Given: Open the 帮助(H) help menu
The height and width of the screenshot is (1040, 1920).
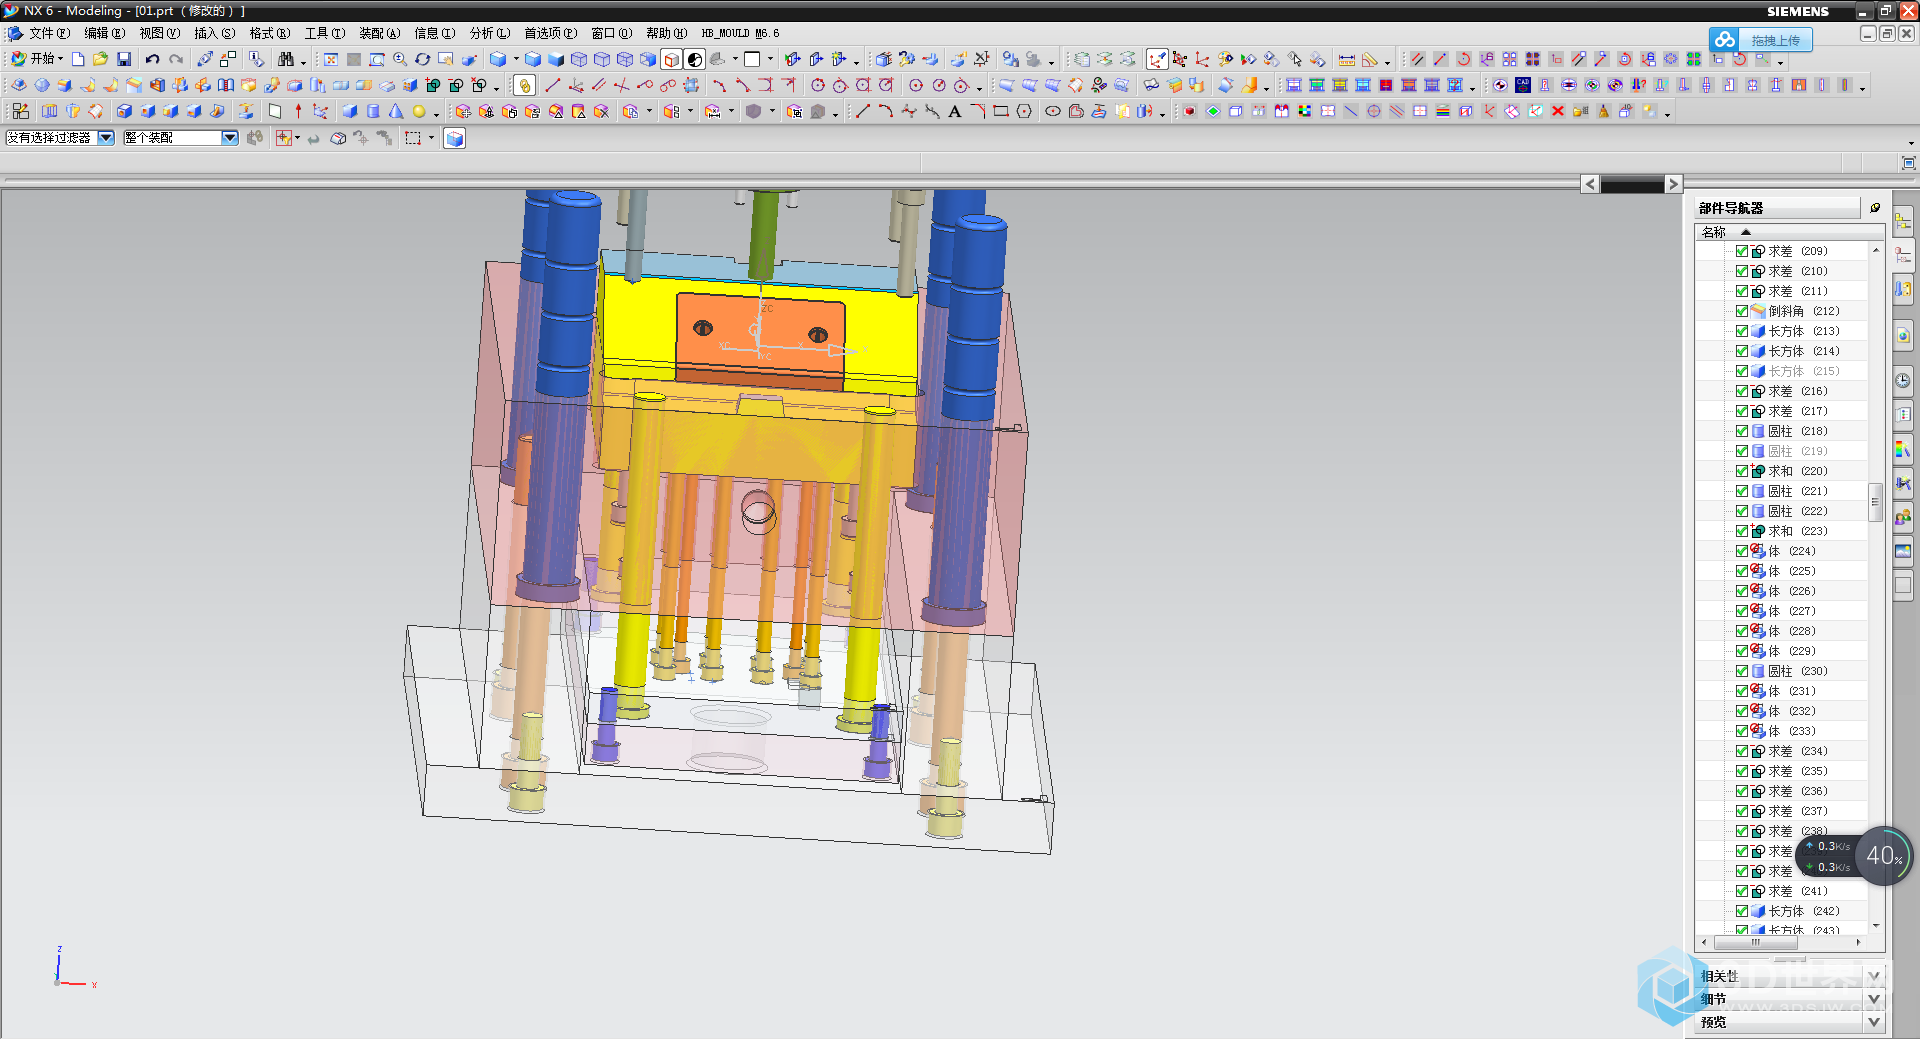Looking at the screenshot, I should click(666, 33).
